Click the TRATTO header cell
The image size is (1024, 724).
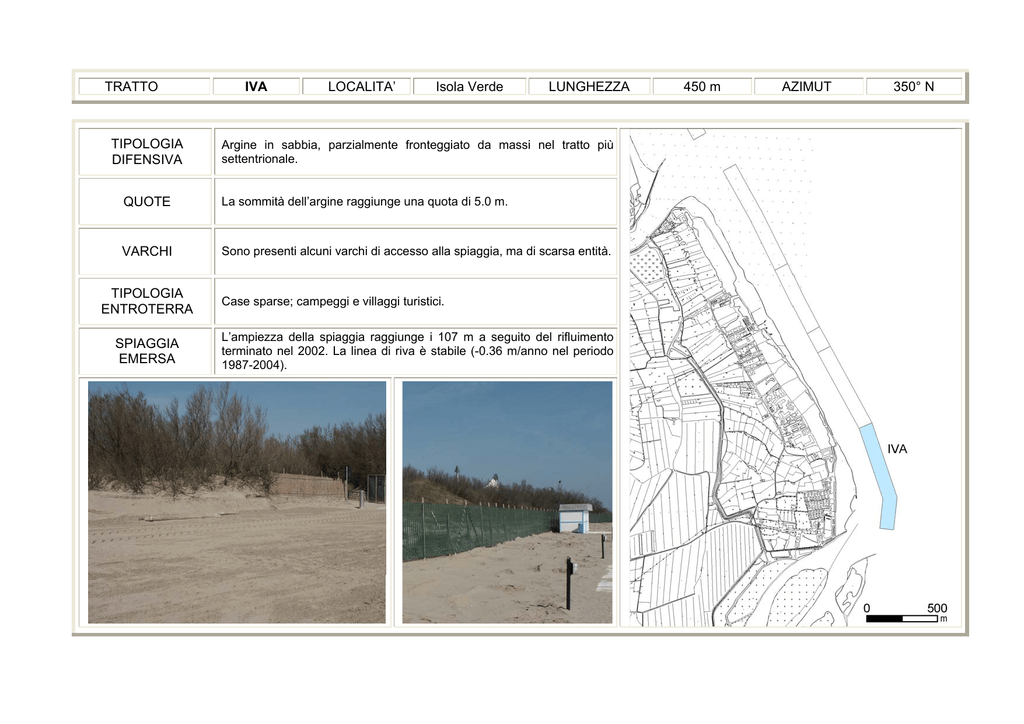point(144,86)
